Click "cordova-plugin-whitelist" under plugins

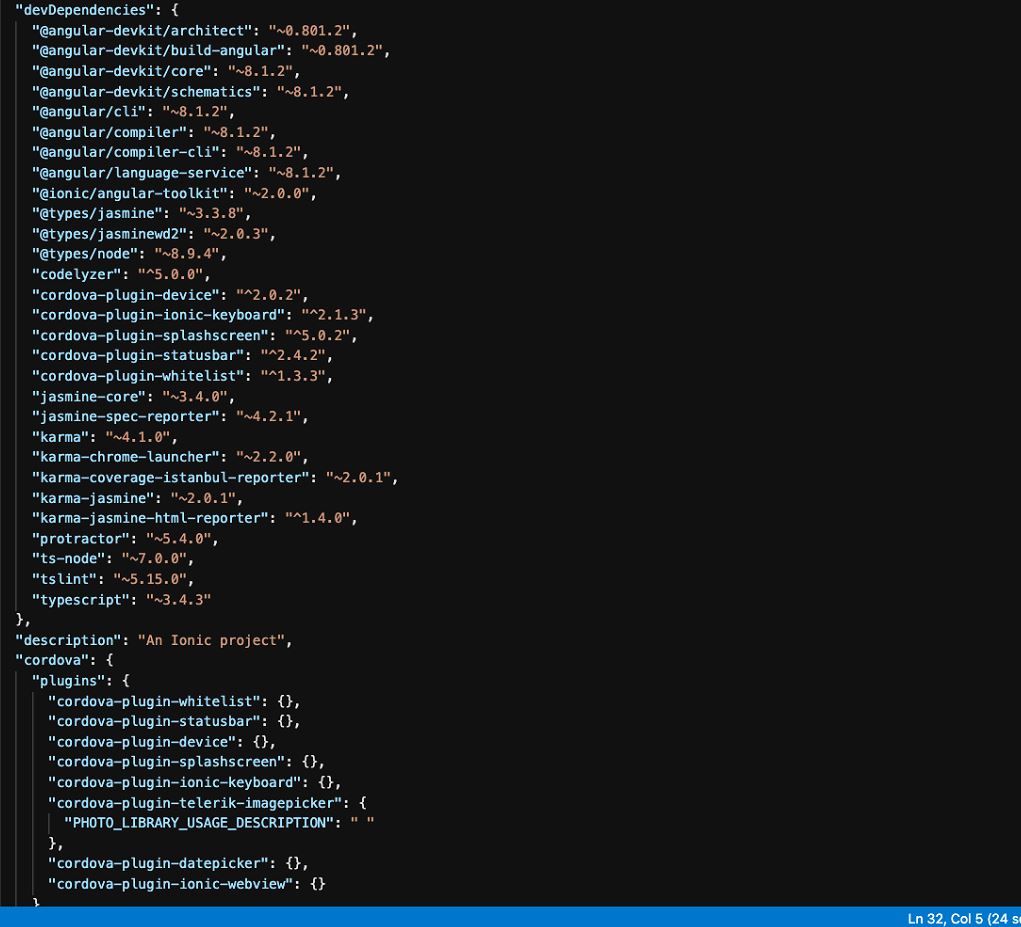[154, 702]
